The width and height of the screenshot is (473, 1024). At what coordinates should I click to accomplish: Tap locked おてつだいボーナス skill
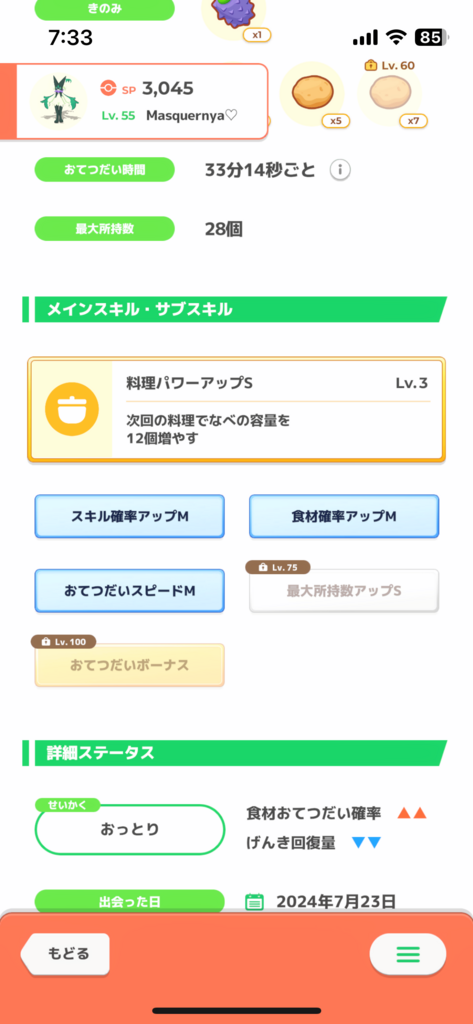(129, 665)
